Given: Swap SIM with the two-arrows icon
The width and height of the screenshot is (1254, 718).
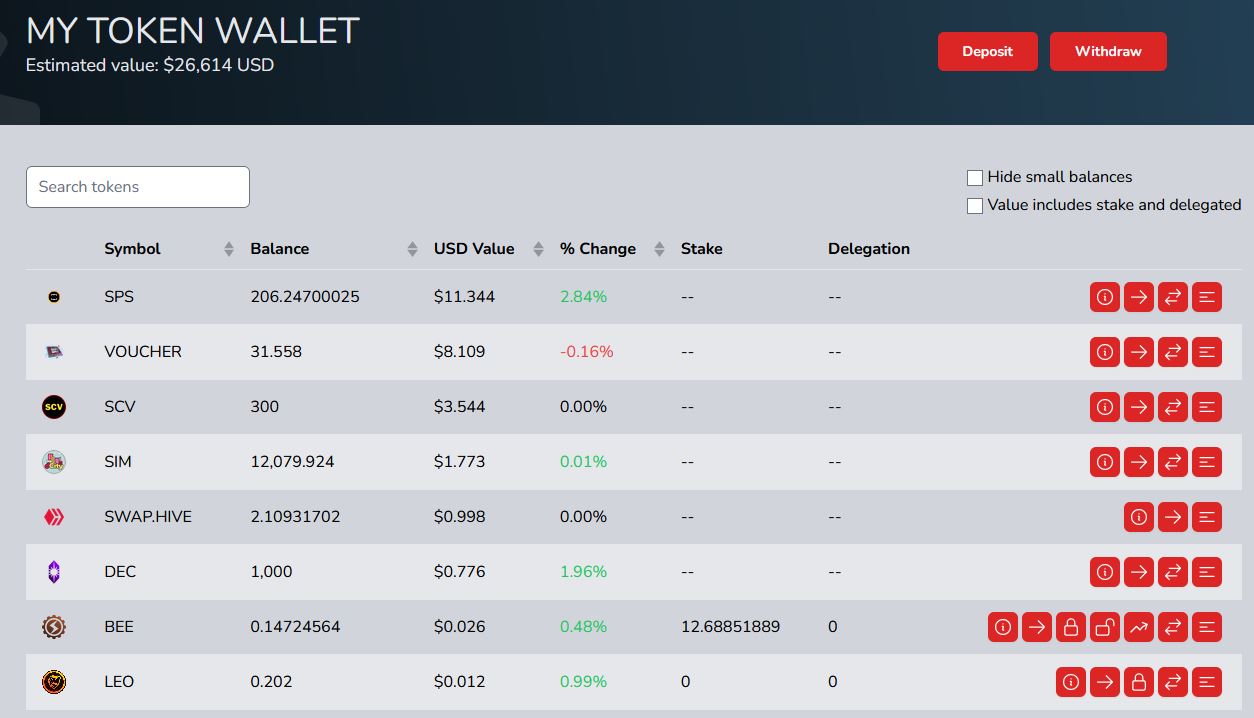Looking at the screenshot, I should tap(1173, 462).
